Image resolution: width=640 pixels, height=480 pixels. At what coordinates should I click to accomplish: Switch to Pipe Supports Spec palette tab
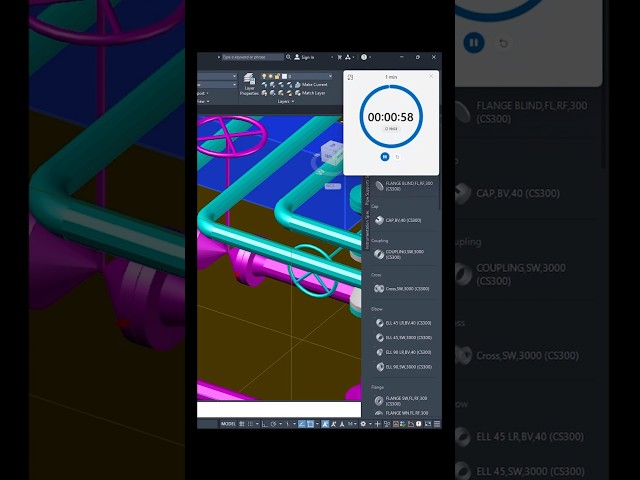tap(367, 191)
